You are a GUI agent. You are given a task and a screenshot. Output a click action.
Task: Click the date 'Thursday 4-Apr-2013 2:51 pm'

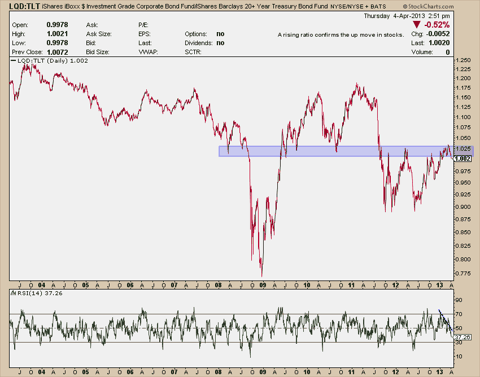point(407,16)
